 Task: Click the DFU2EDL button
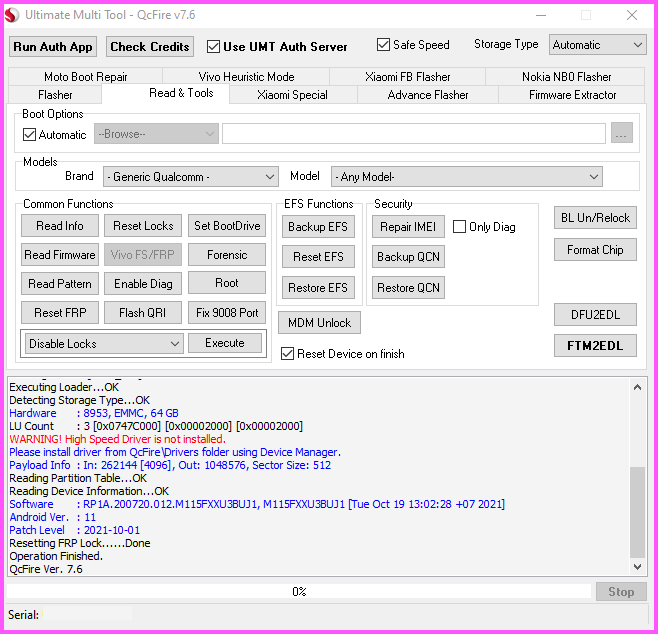pos(595,315)
